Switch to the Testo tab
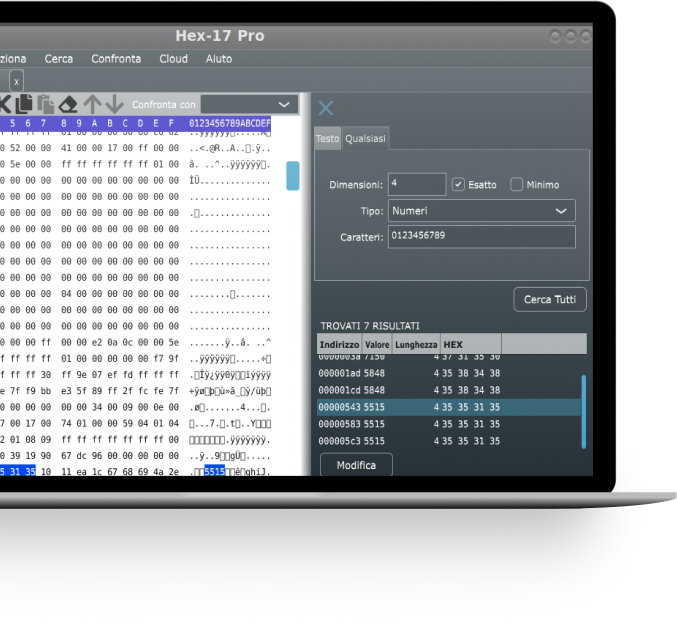The image size is (677, 625). click(x=327, y=139)
